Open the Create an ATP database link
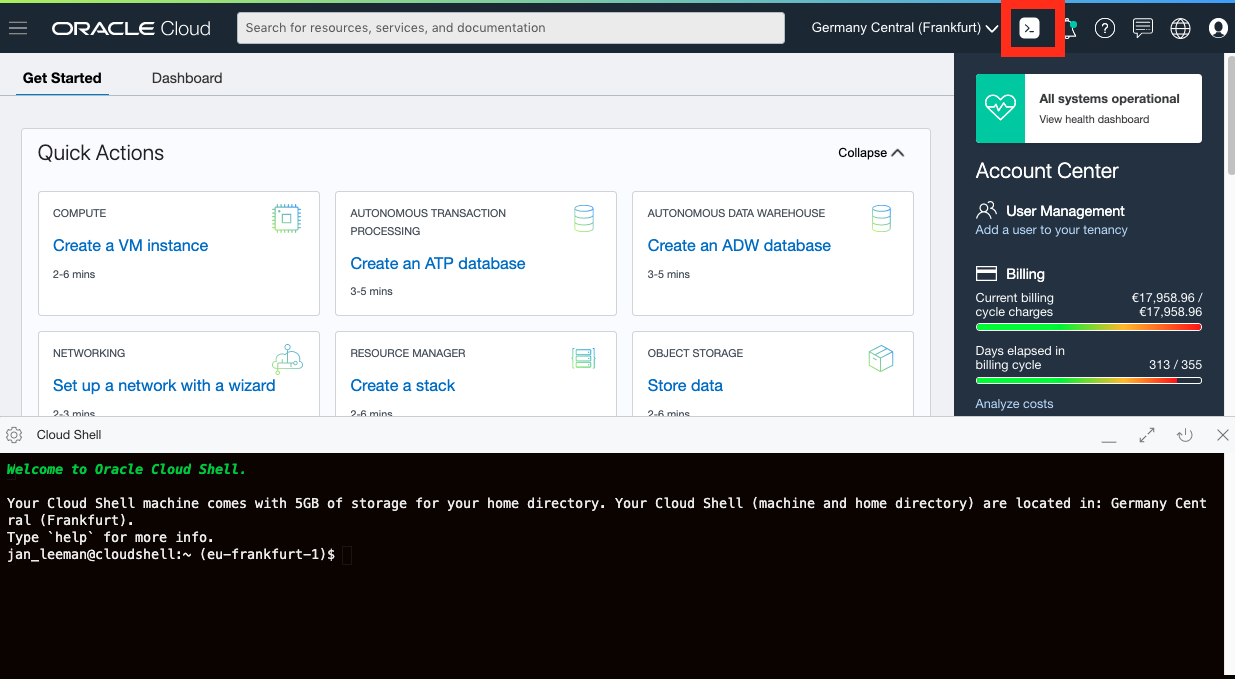 (x=438, y=264)
